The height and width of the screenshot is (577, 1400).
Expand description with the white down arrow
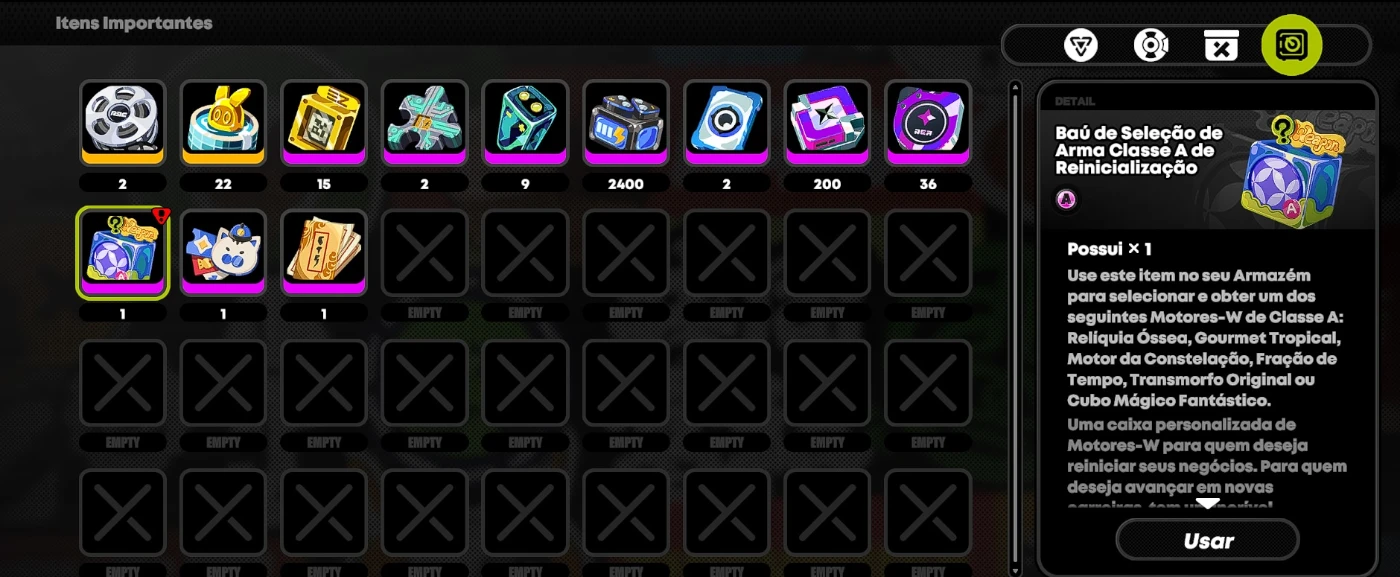(x=1208, y=504)
